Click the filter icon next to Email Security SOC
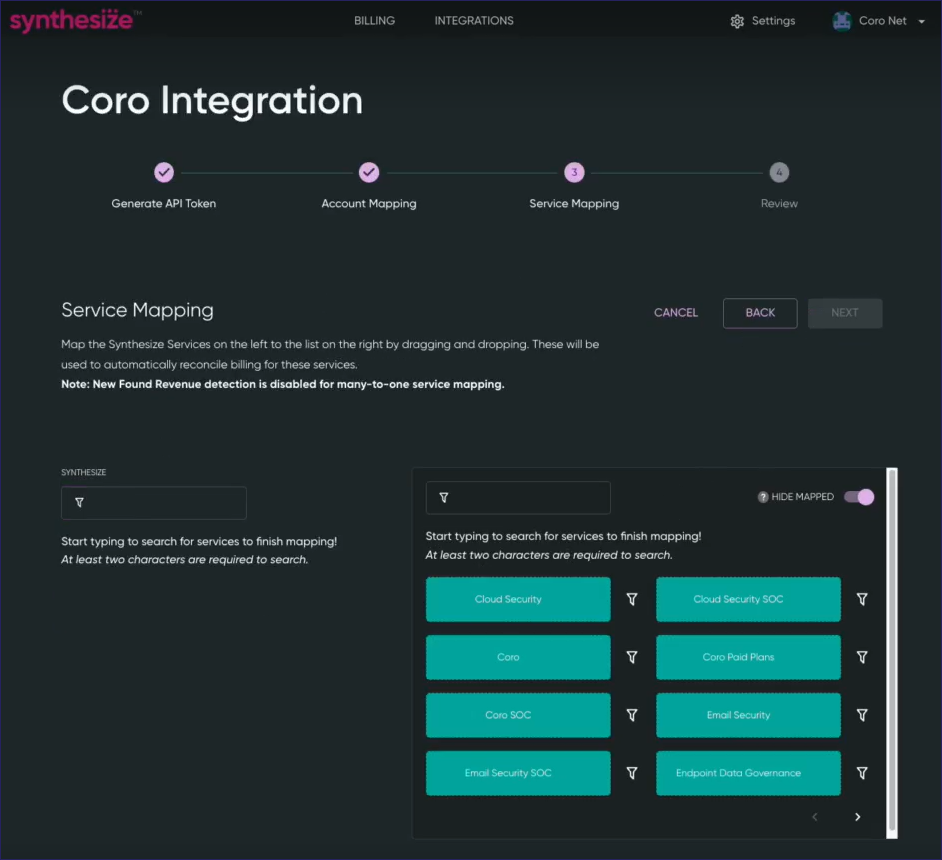 (x=632, y=773)
